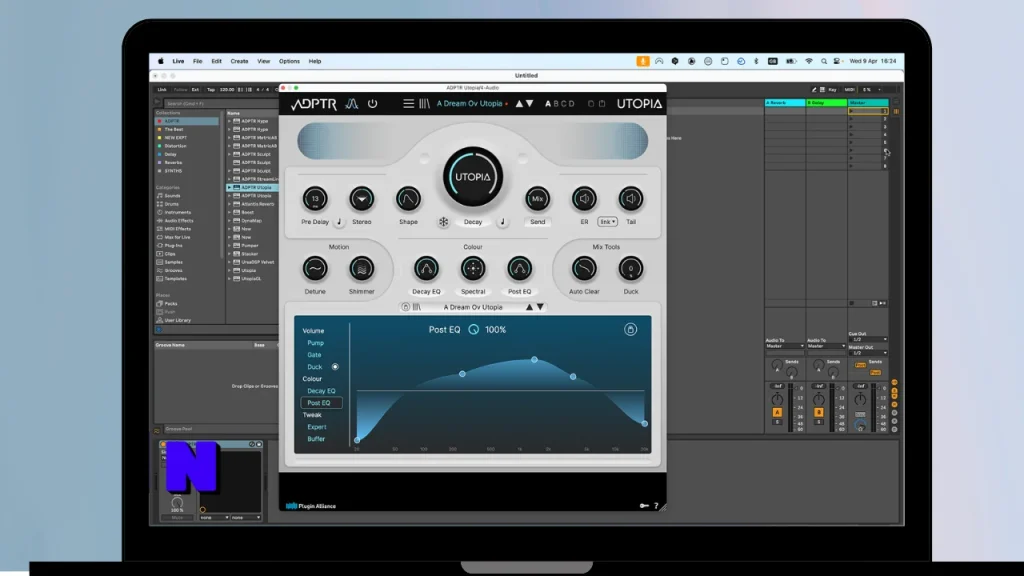Screen dimensions: 1024x576
Task: Open the Expert page in the sidebar
Action: click(x=317, y=427)
